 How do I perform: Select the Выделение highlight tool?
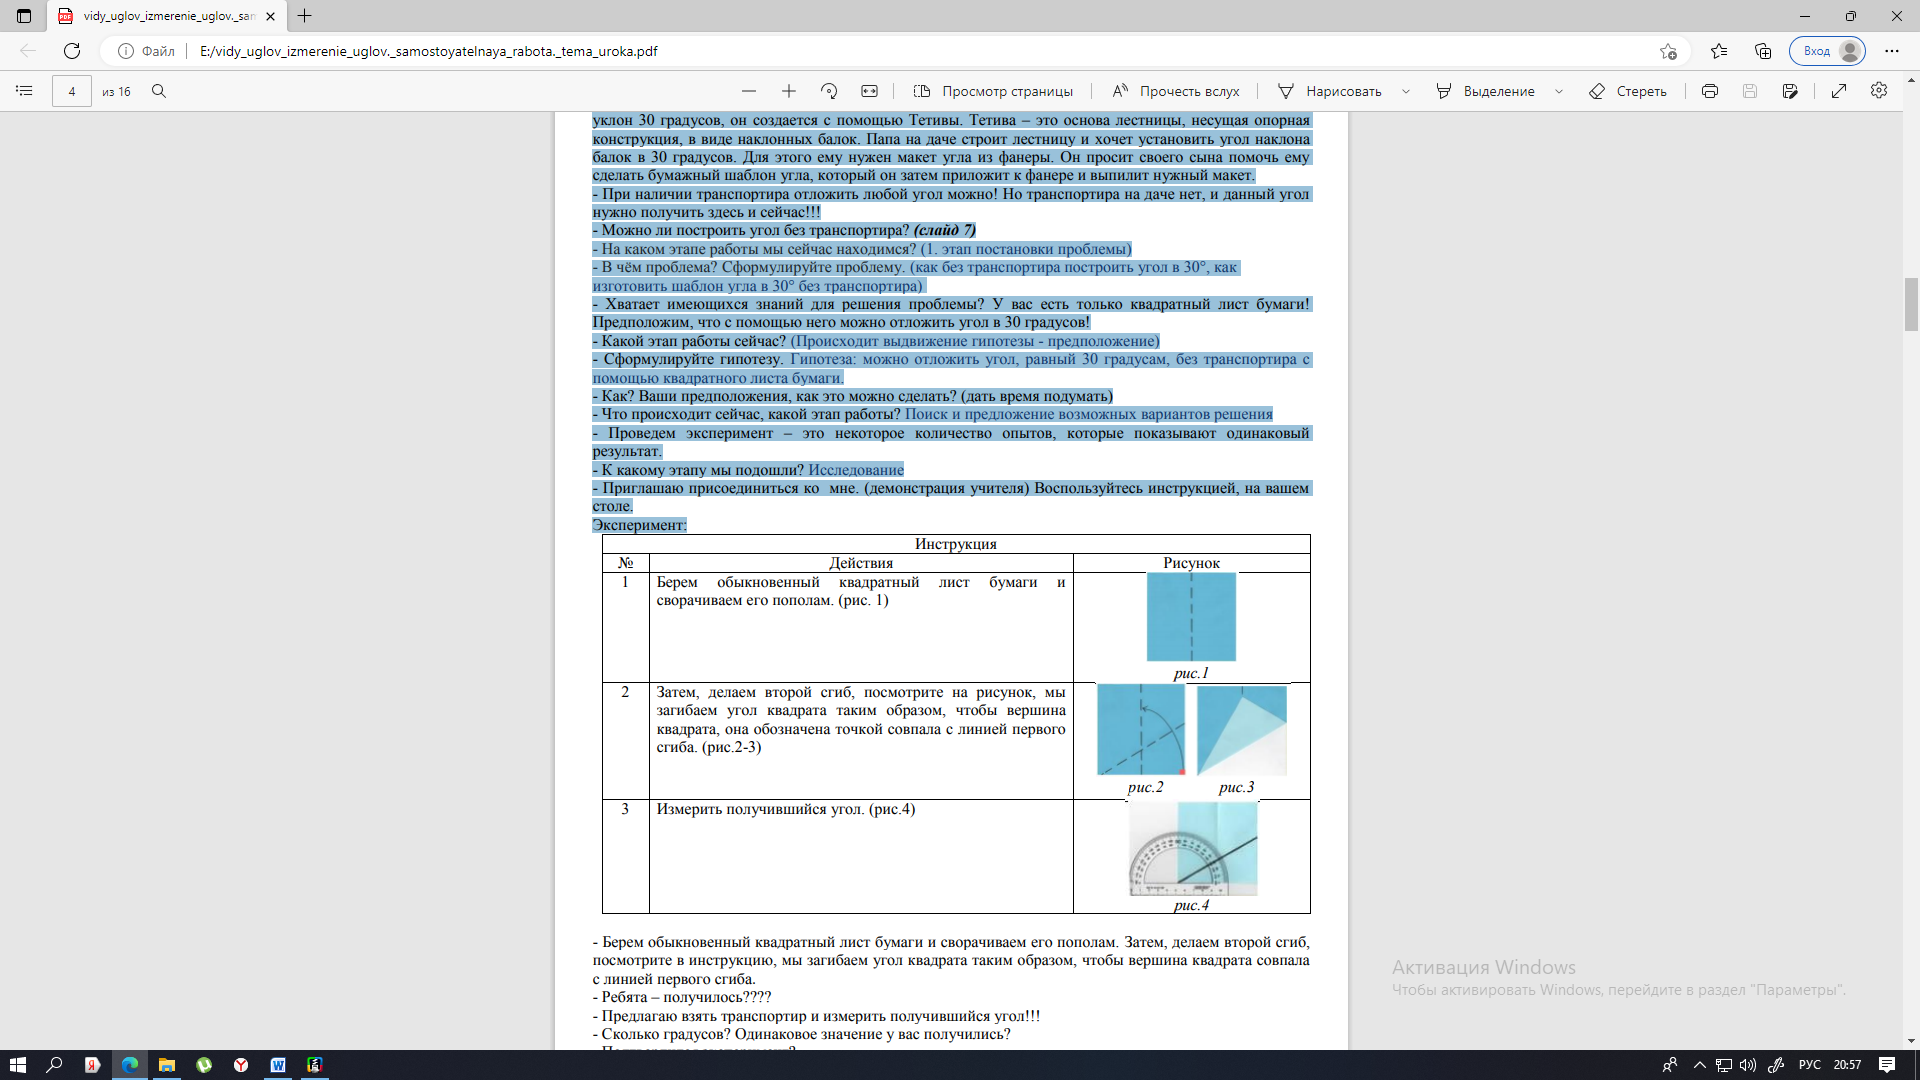click(x=1485, y=91)
